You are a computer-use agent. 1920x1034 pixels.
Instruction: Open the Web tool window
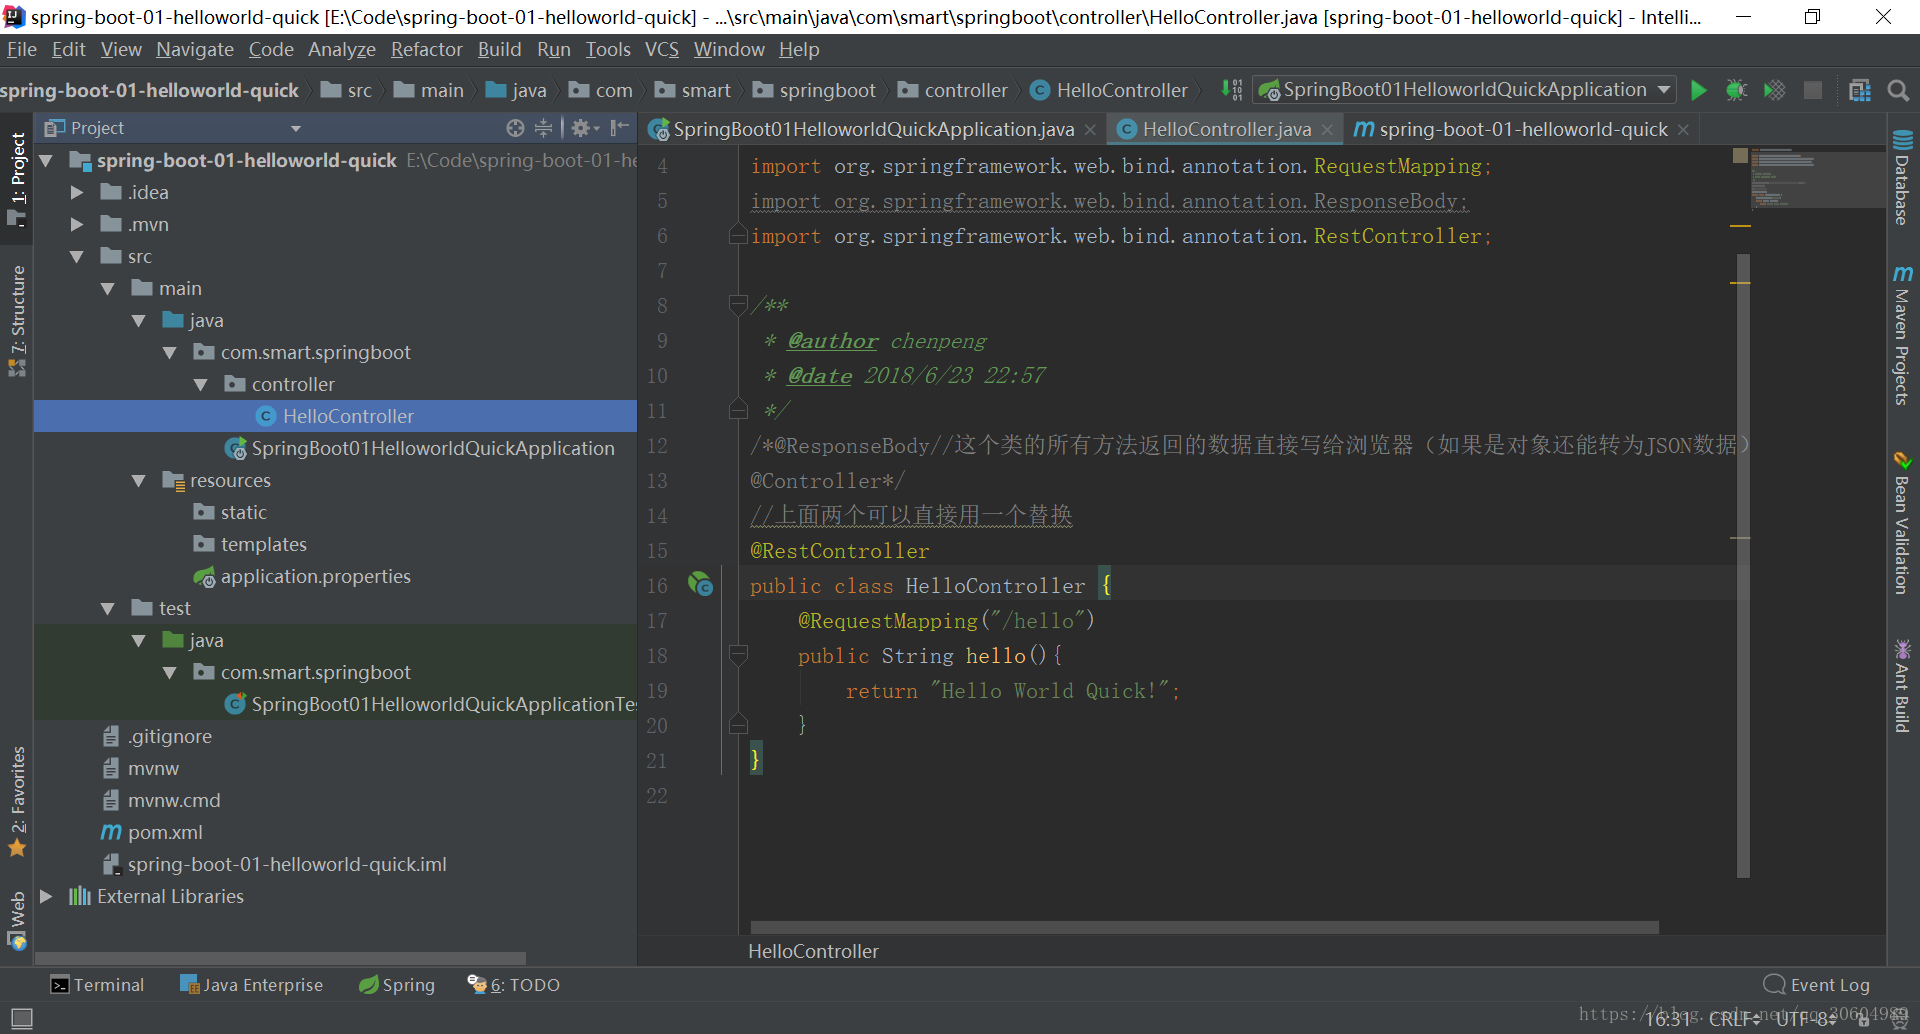pos(17,920)
